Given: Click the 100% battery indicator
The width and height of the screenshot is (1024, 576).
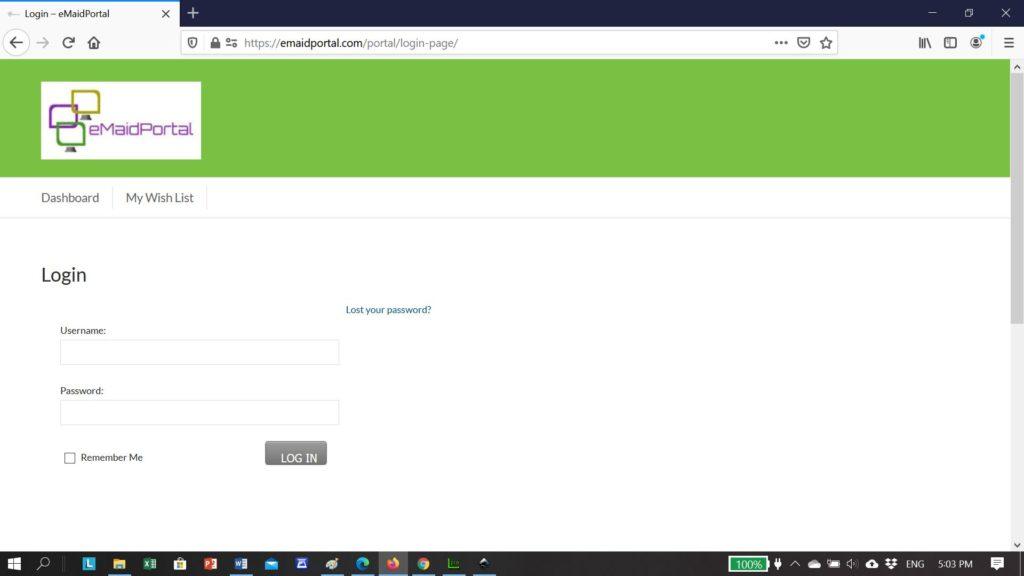Looking at the screenshot, I should click(748, 564).
